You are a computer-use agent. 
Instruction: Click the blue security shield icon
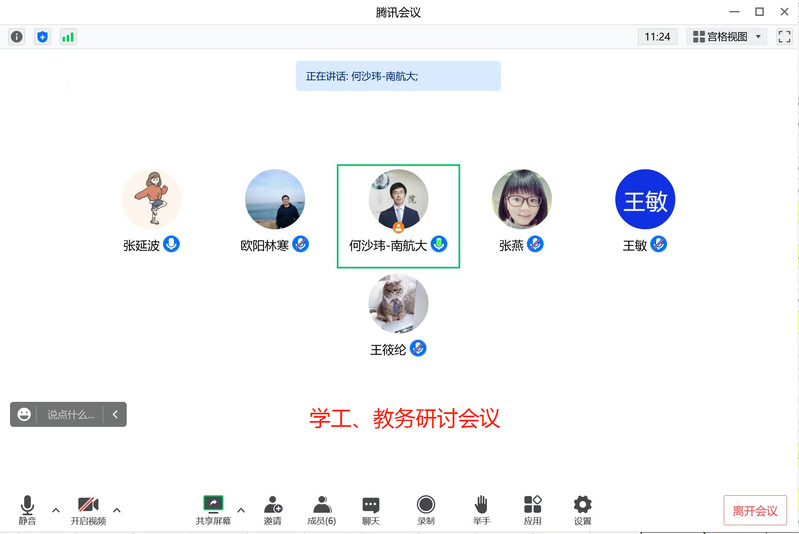click(x=42, y=37)
